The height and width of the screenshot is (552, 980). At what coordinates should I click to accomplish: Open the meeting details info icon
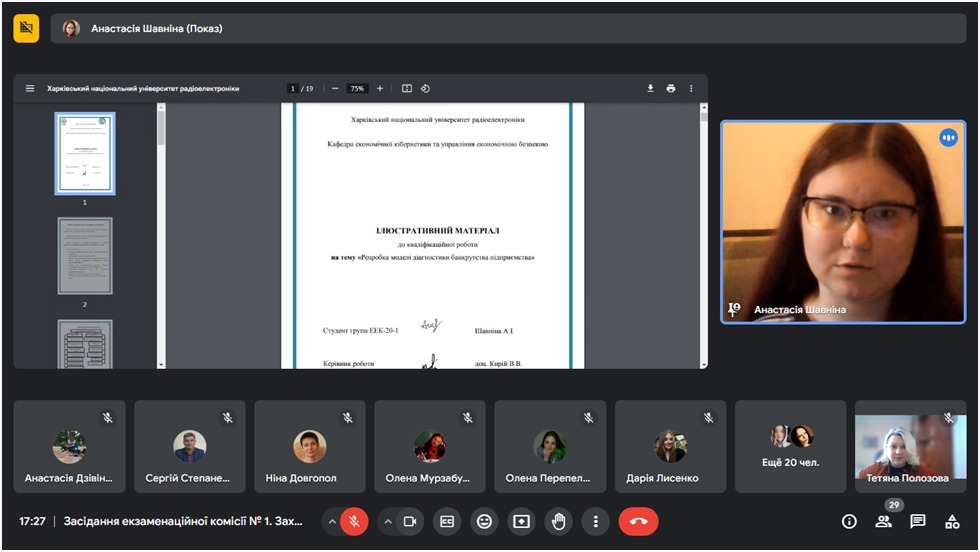(x=849, y=521)
